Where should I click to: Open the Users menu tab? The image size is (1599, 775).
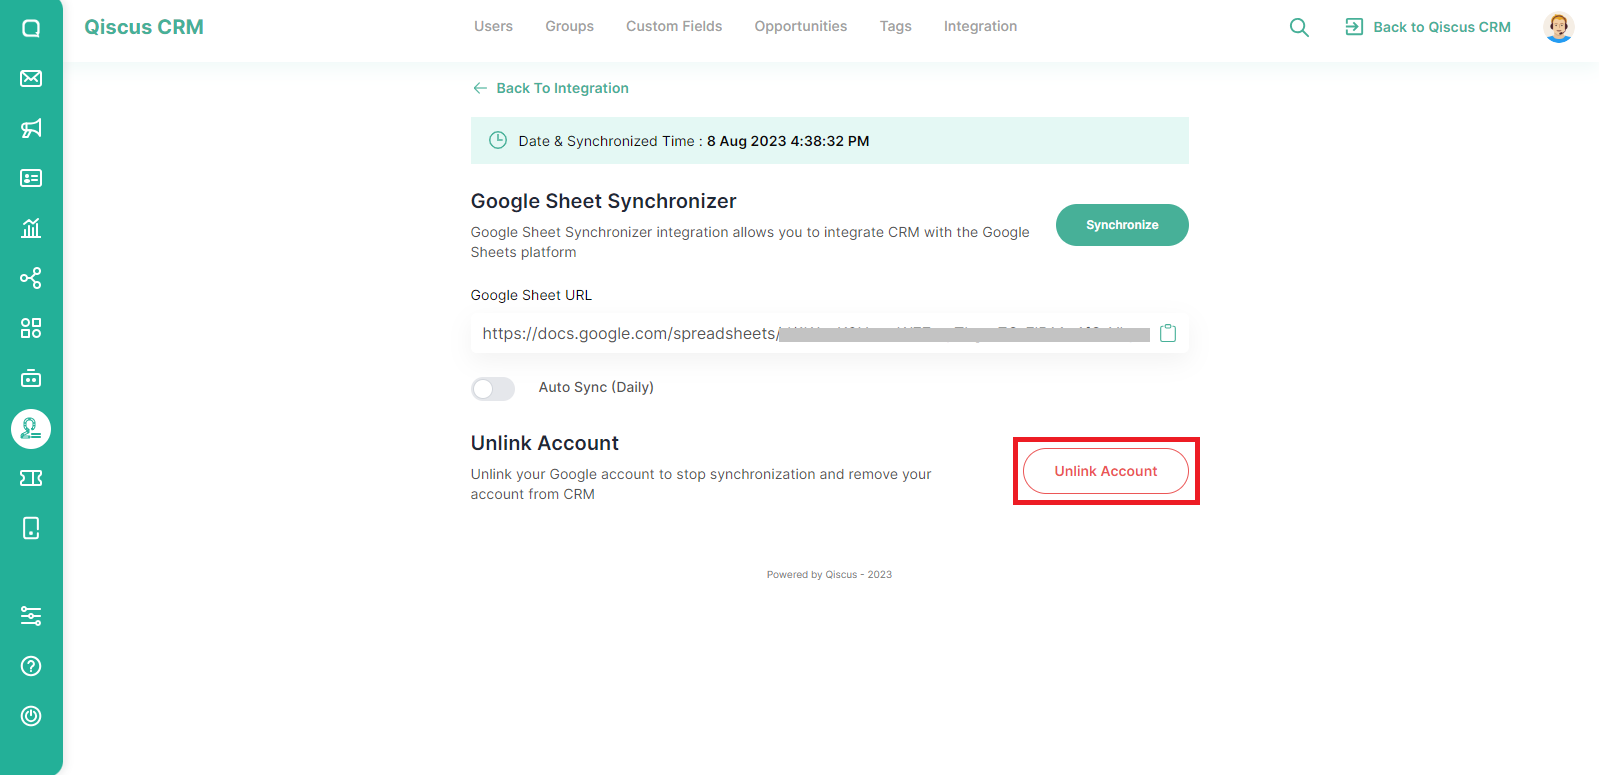[x=493, y=26]
